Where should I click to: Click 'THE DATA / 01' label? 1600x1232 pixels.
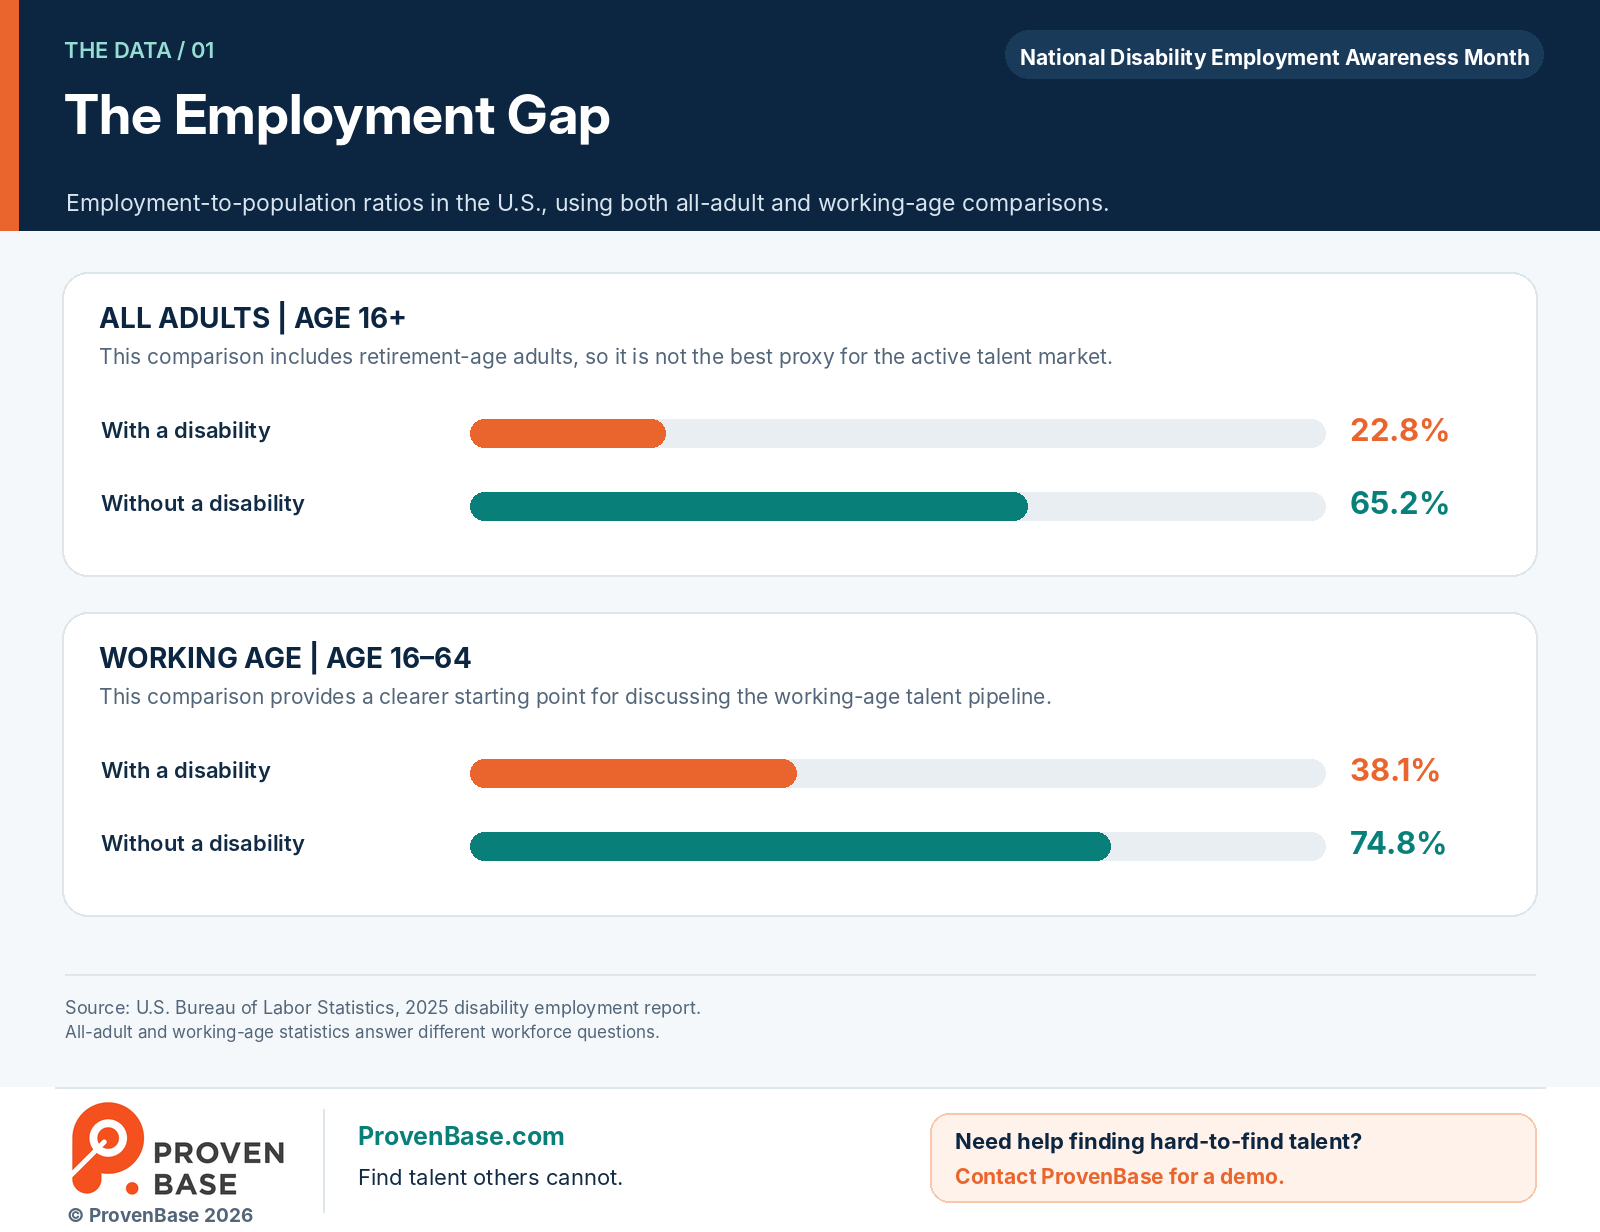tap(140, 50)
